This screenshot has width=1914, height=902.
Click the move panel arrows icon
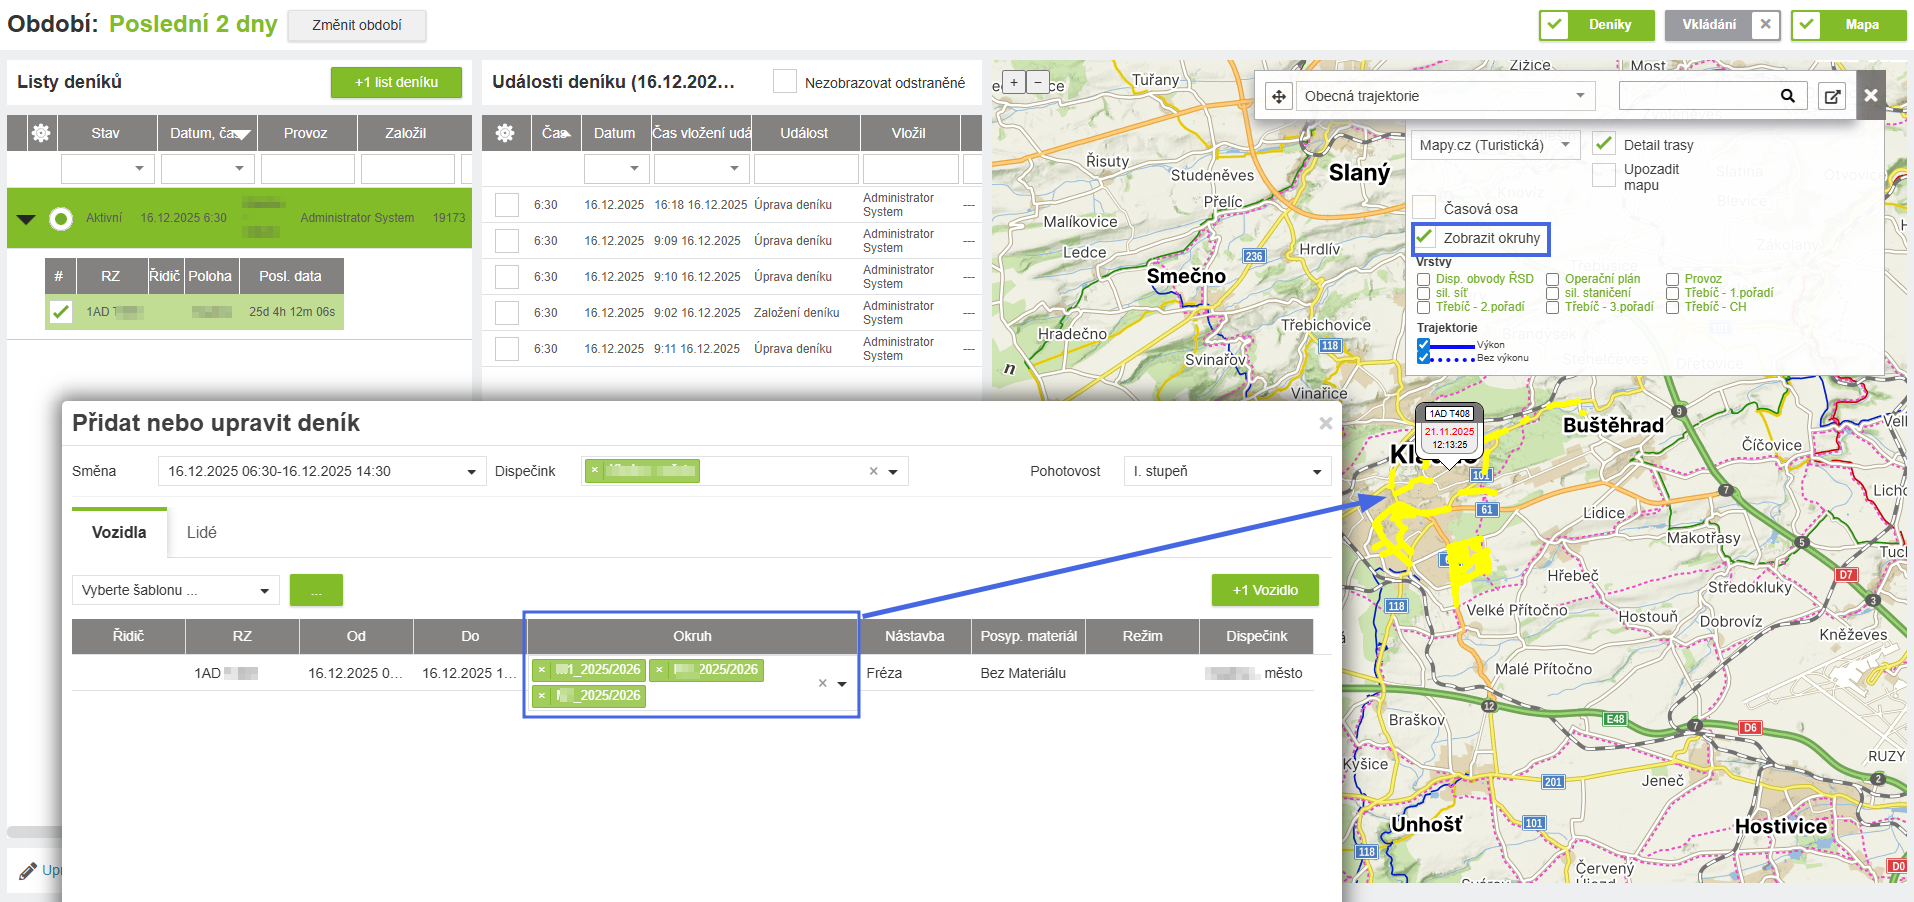pos(1279,96)
